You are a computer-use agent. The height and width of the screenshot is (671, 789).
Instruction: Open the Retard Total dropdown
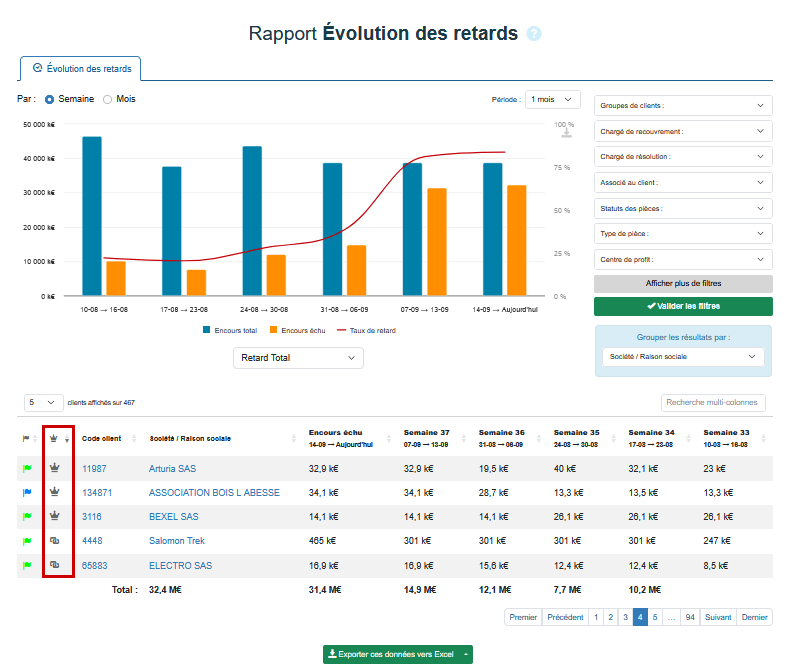point(298,358)
